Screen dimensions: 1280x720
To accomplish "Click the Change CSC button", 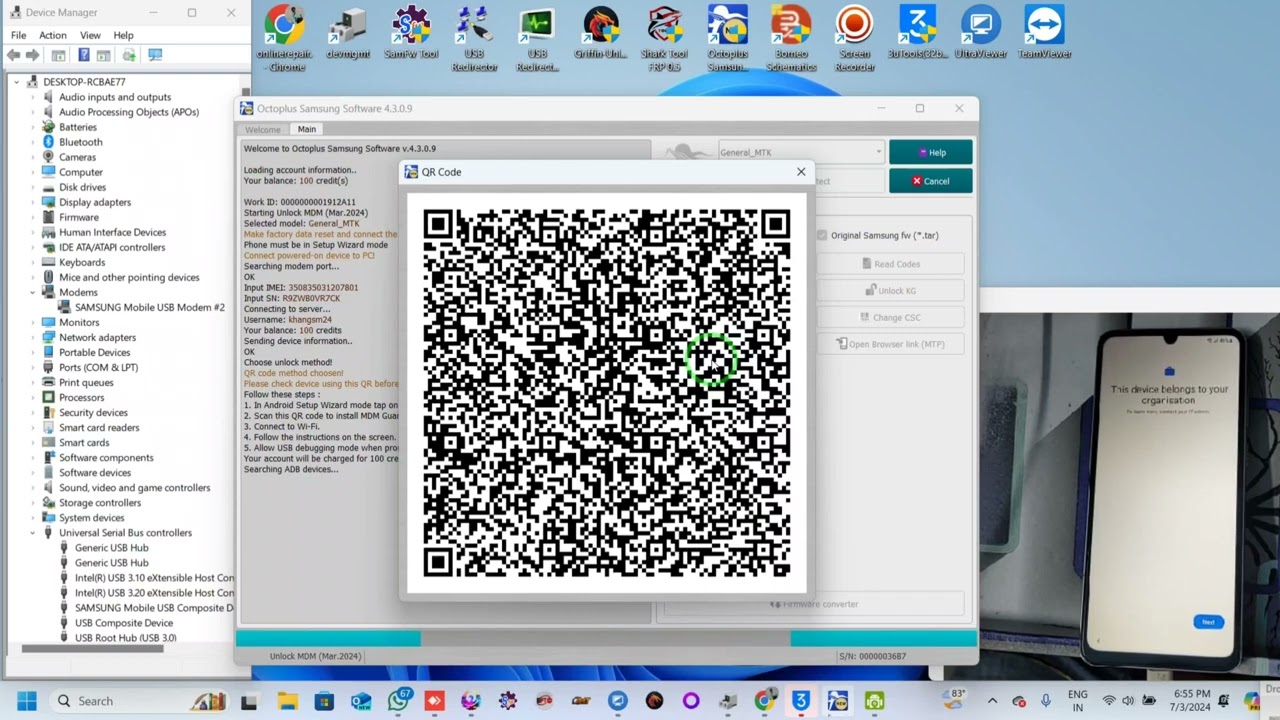I will tap(890, 317).
